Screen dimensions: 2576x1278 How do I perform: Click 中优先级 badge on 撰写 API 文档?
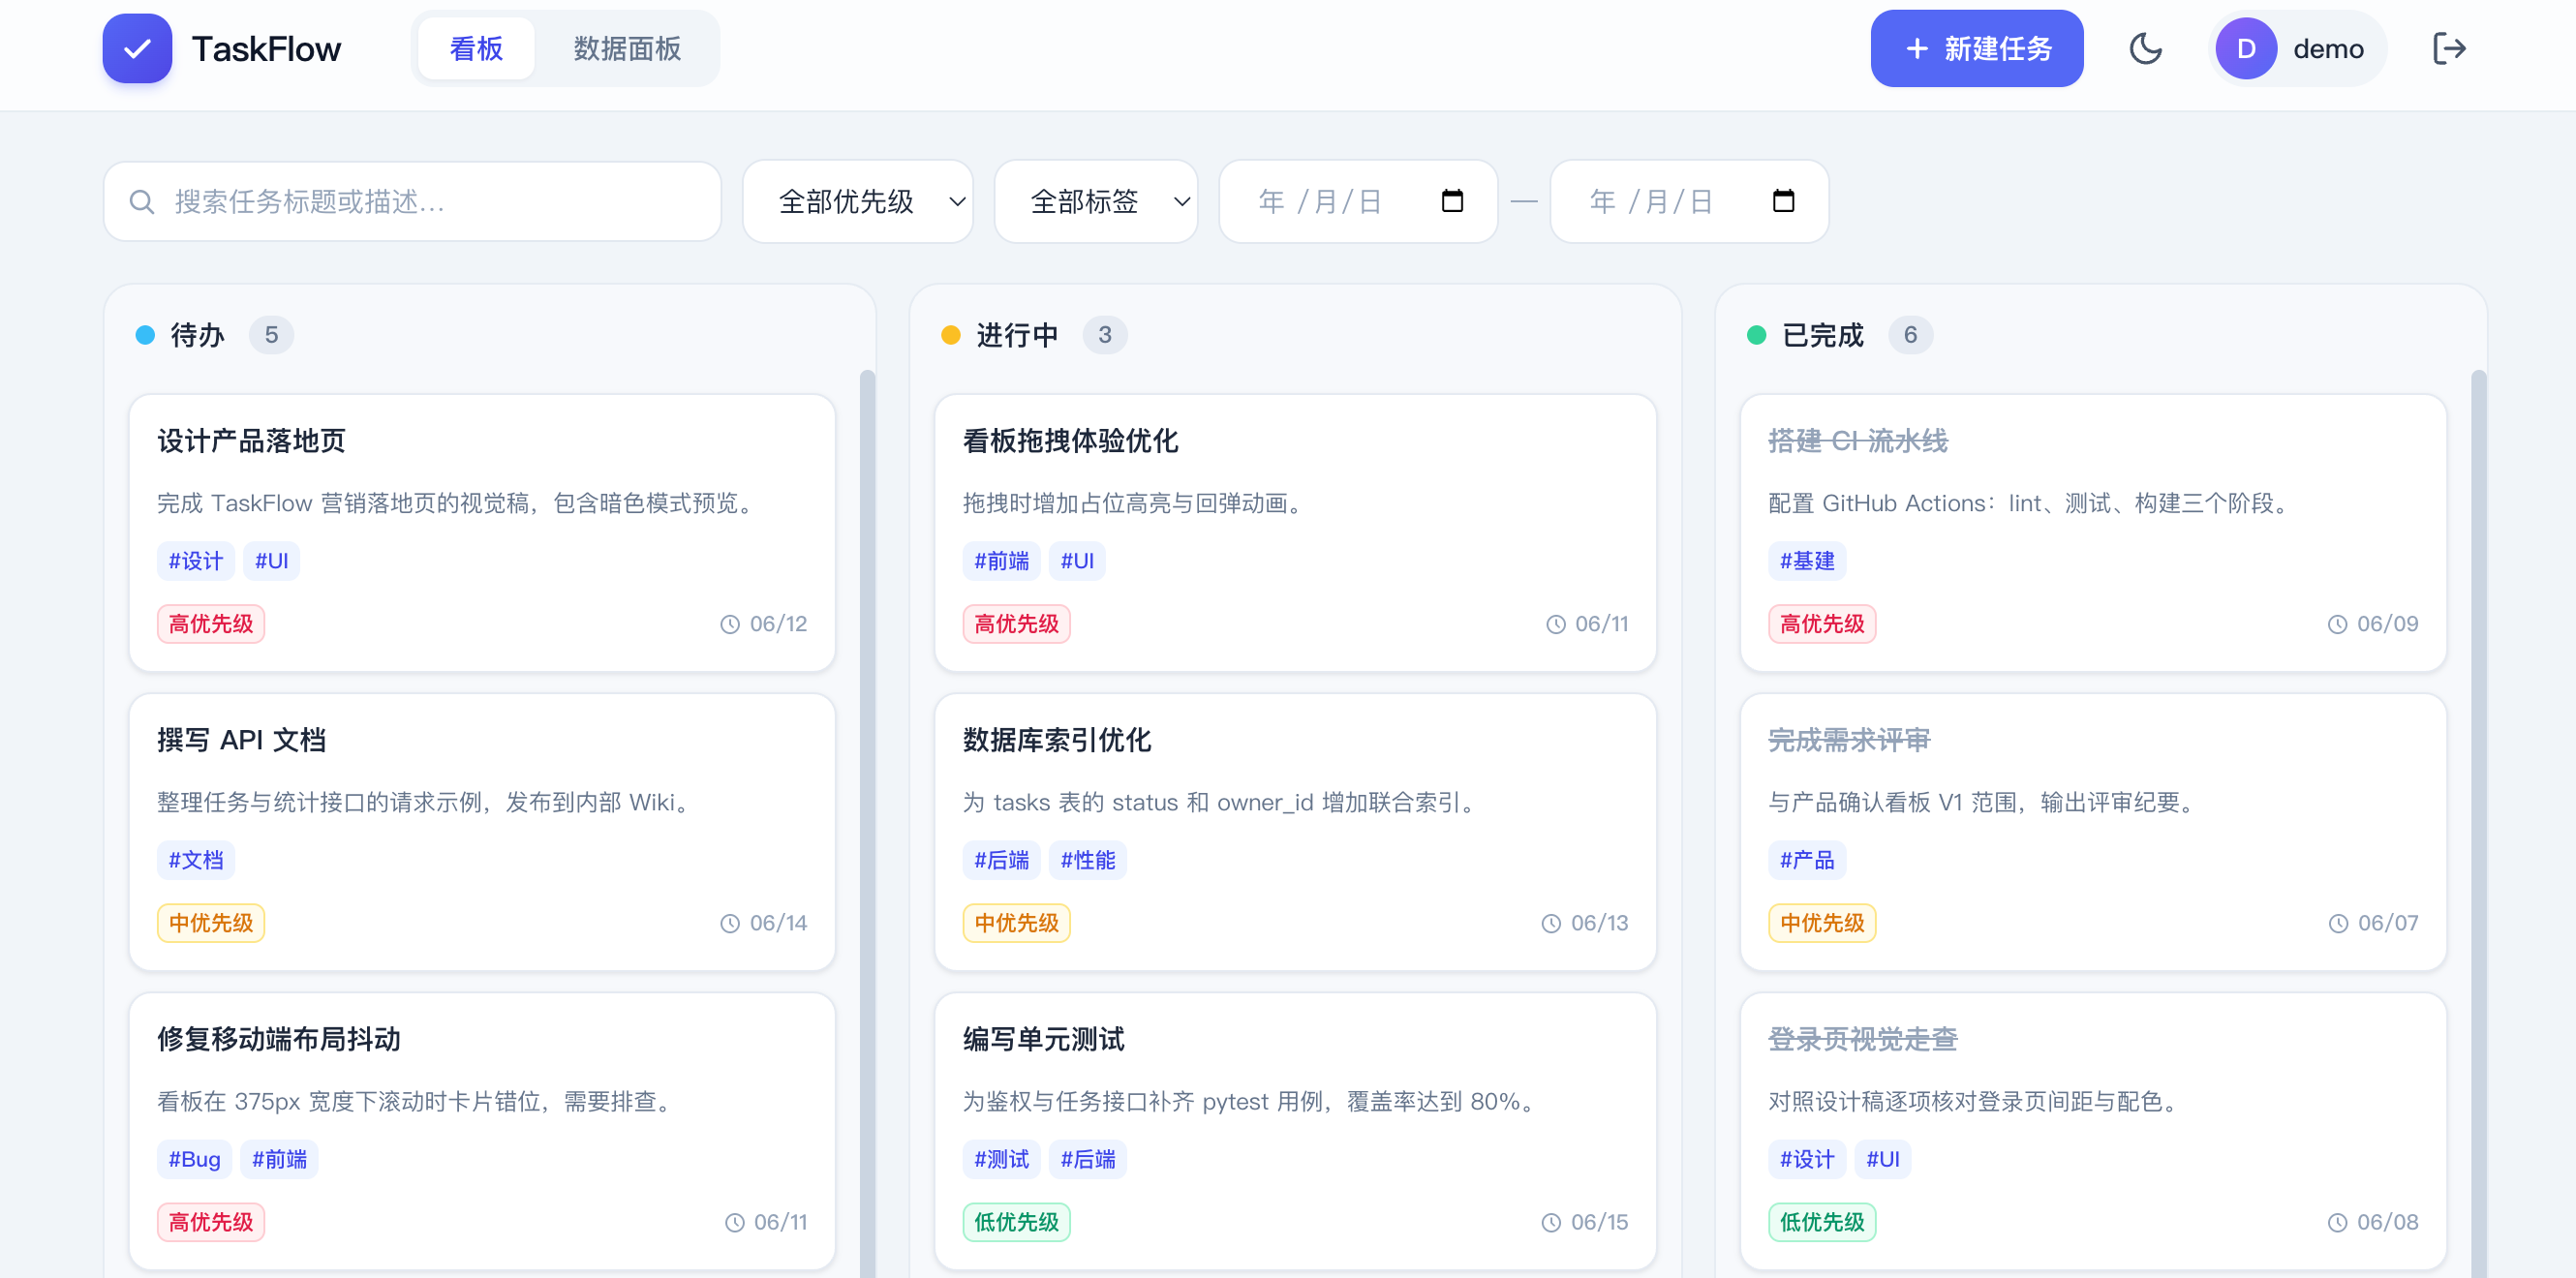(x=211, y=923)
